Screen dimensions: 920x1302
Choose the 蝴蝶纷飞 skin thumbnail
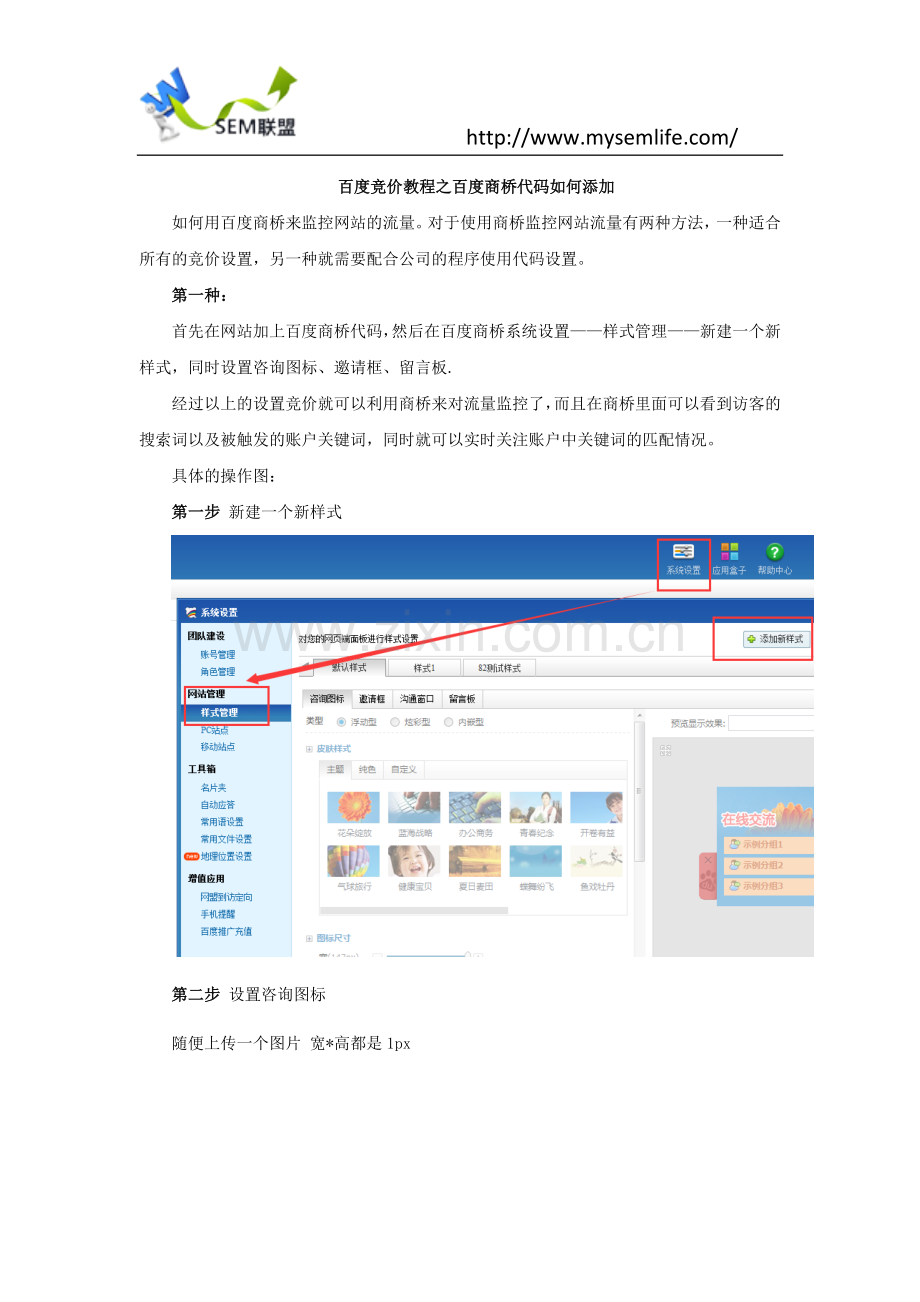536,861
